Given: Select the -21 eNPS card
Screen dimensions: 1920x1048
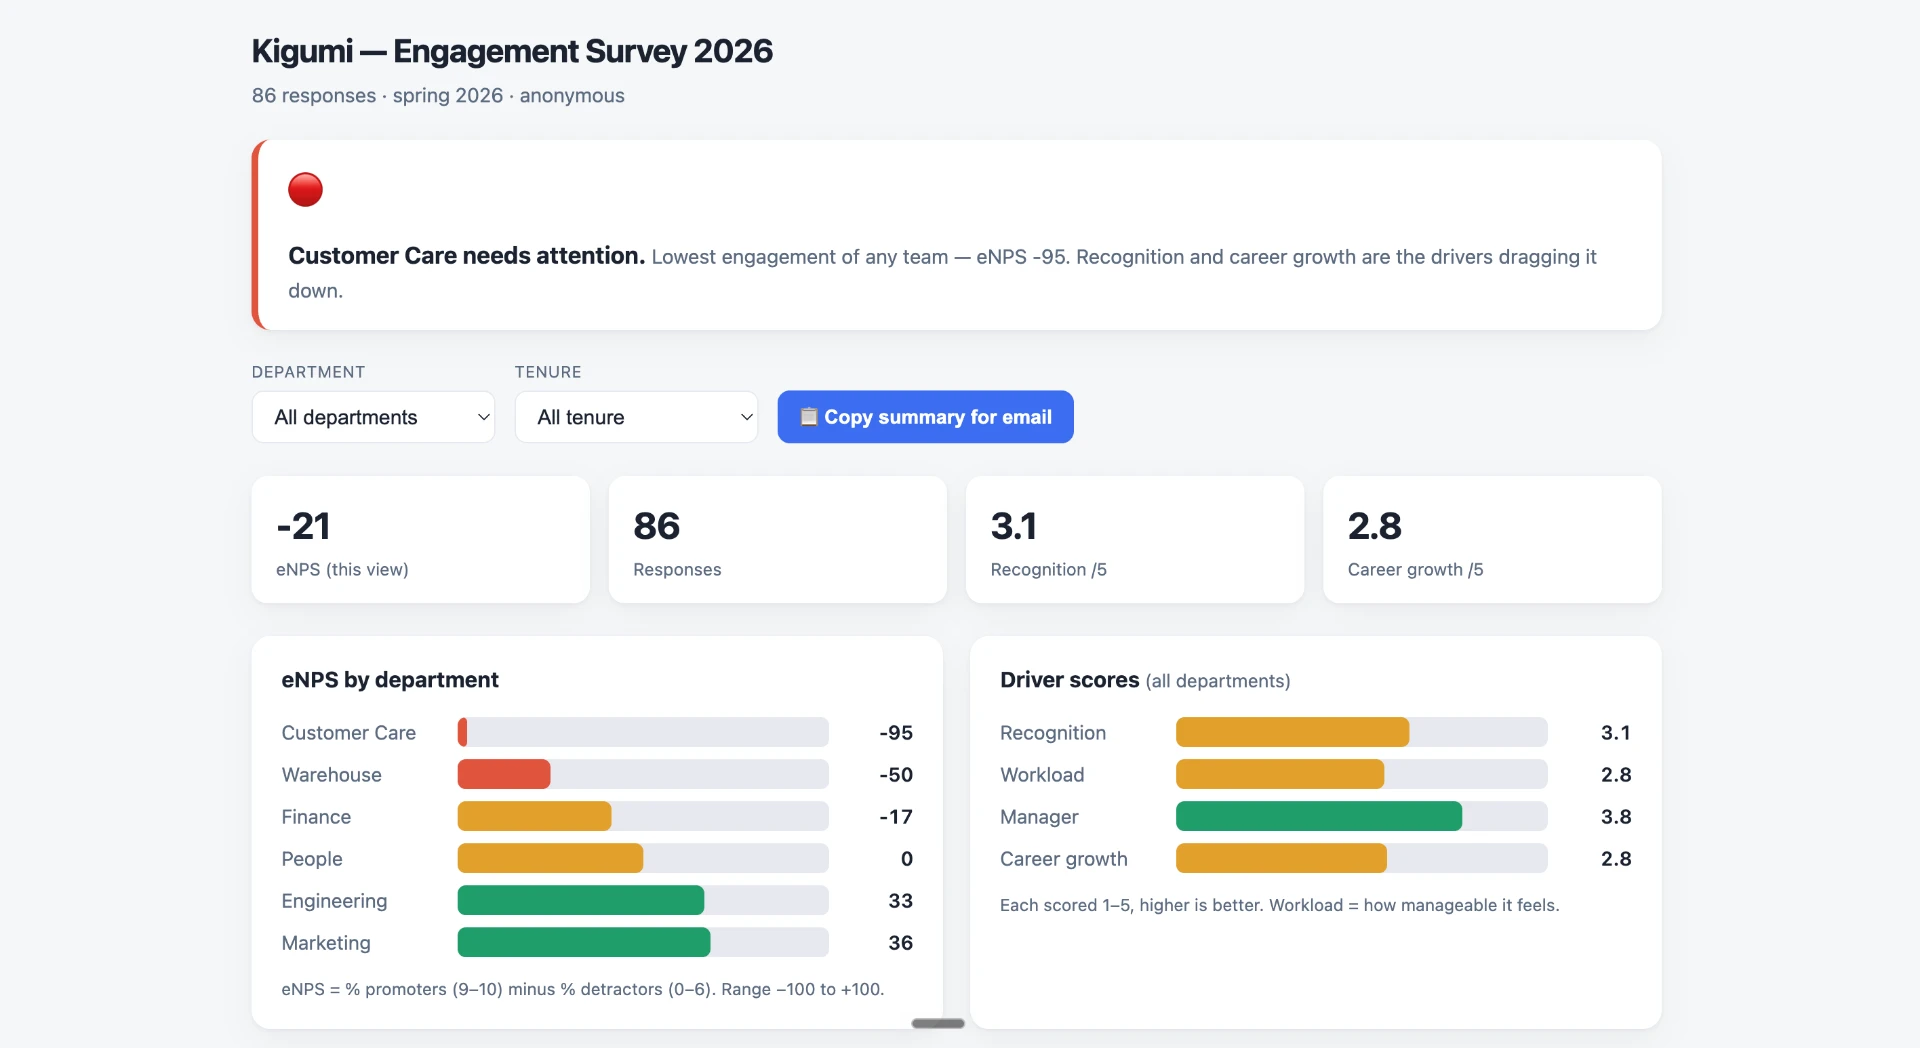Looking at the screenshot, I should 420,539.
